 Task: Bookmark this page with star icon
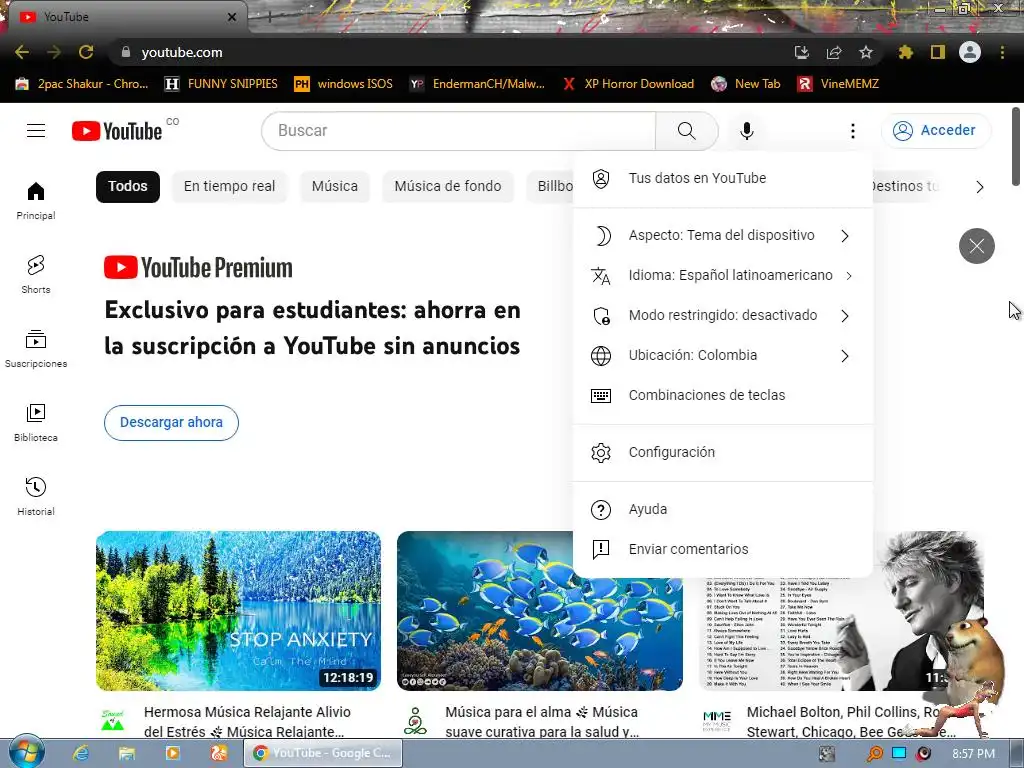865,52
